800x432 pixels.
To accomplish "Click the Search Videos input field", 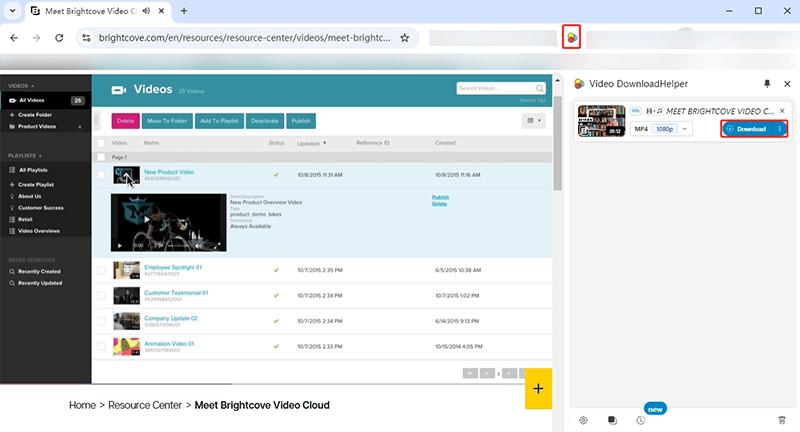I will click(x=495, y=88).
